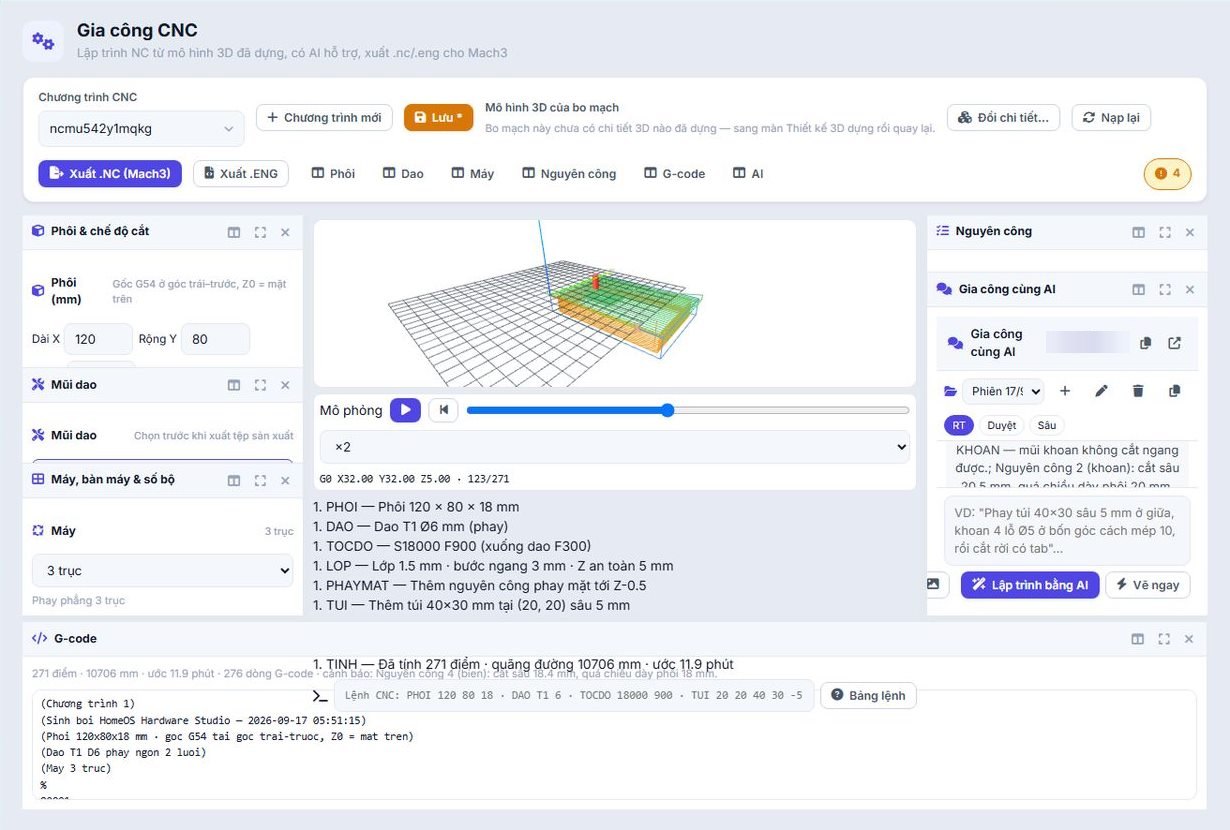The height and width of the screenshot is (830, 1230).
Task: Delete the AI session with trash icon
Action: coord(1138,391)
